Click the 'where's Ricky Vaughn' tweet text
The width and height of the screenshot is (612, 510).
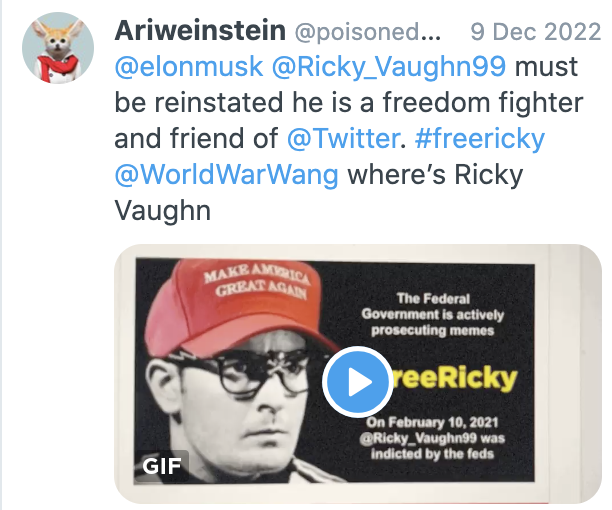pos(318,192)
